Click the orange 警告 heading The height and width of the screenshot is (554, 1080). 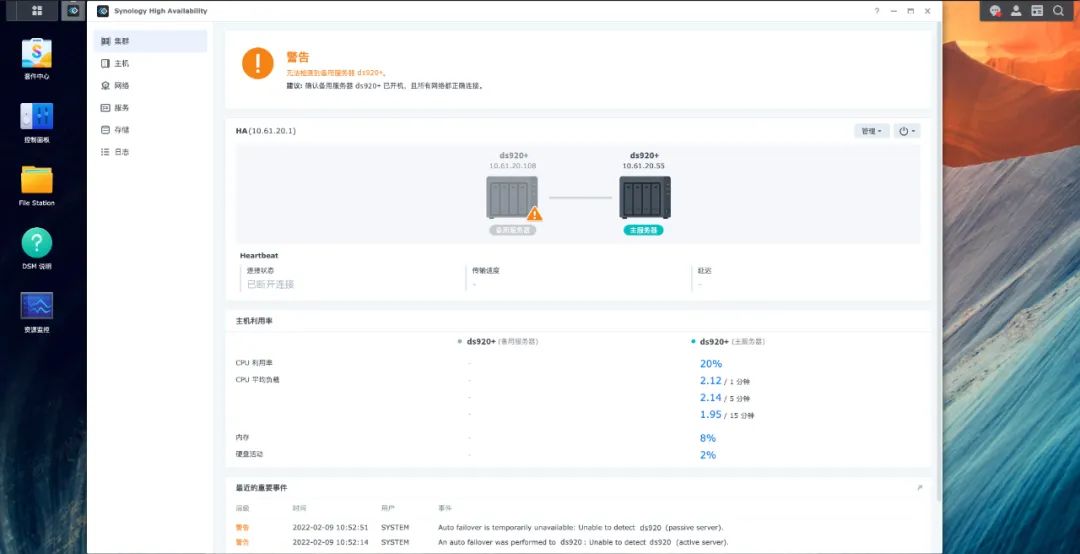click(x=298, y=57)
